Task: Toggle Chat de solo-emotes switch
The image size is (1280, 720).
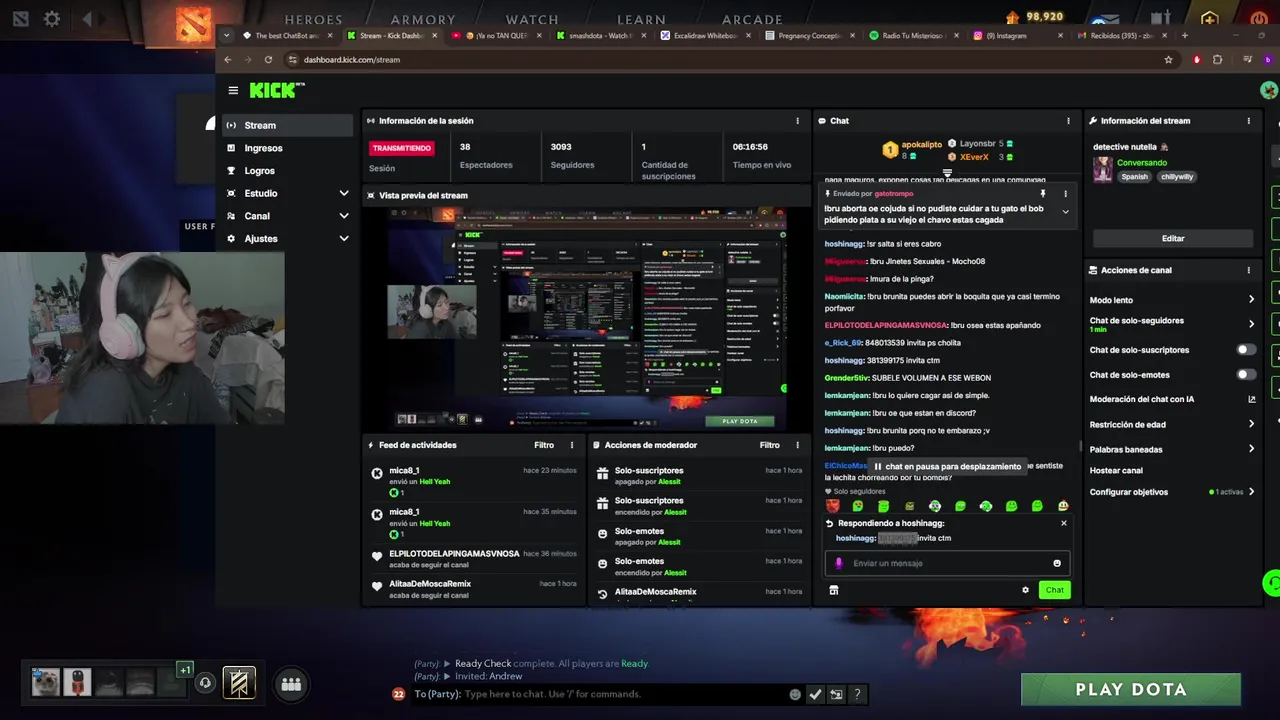Action: point(1245,375)
